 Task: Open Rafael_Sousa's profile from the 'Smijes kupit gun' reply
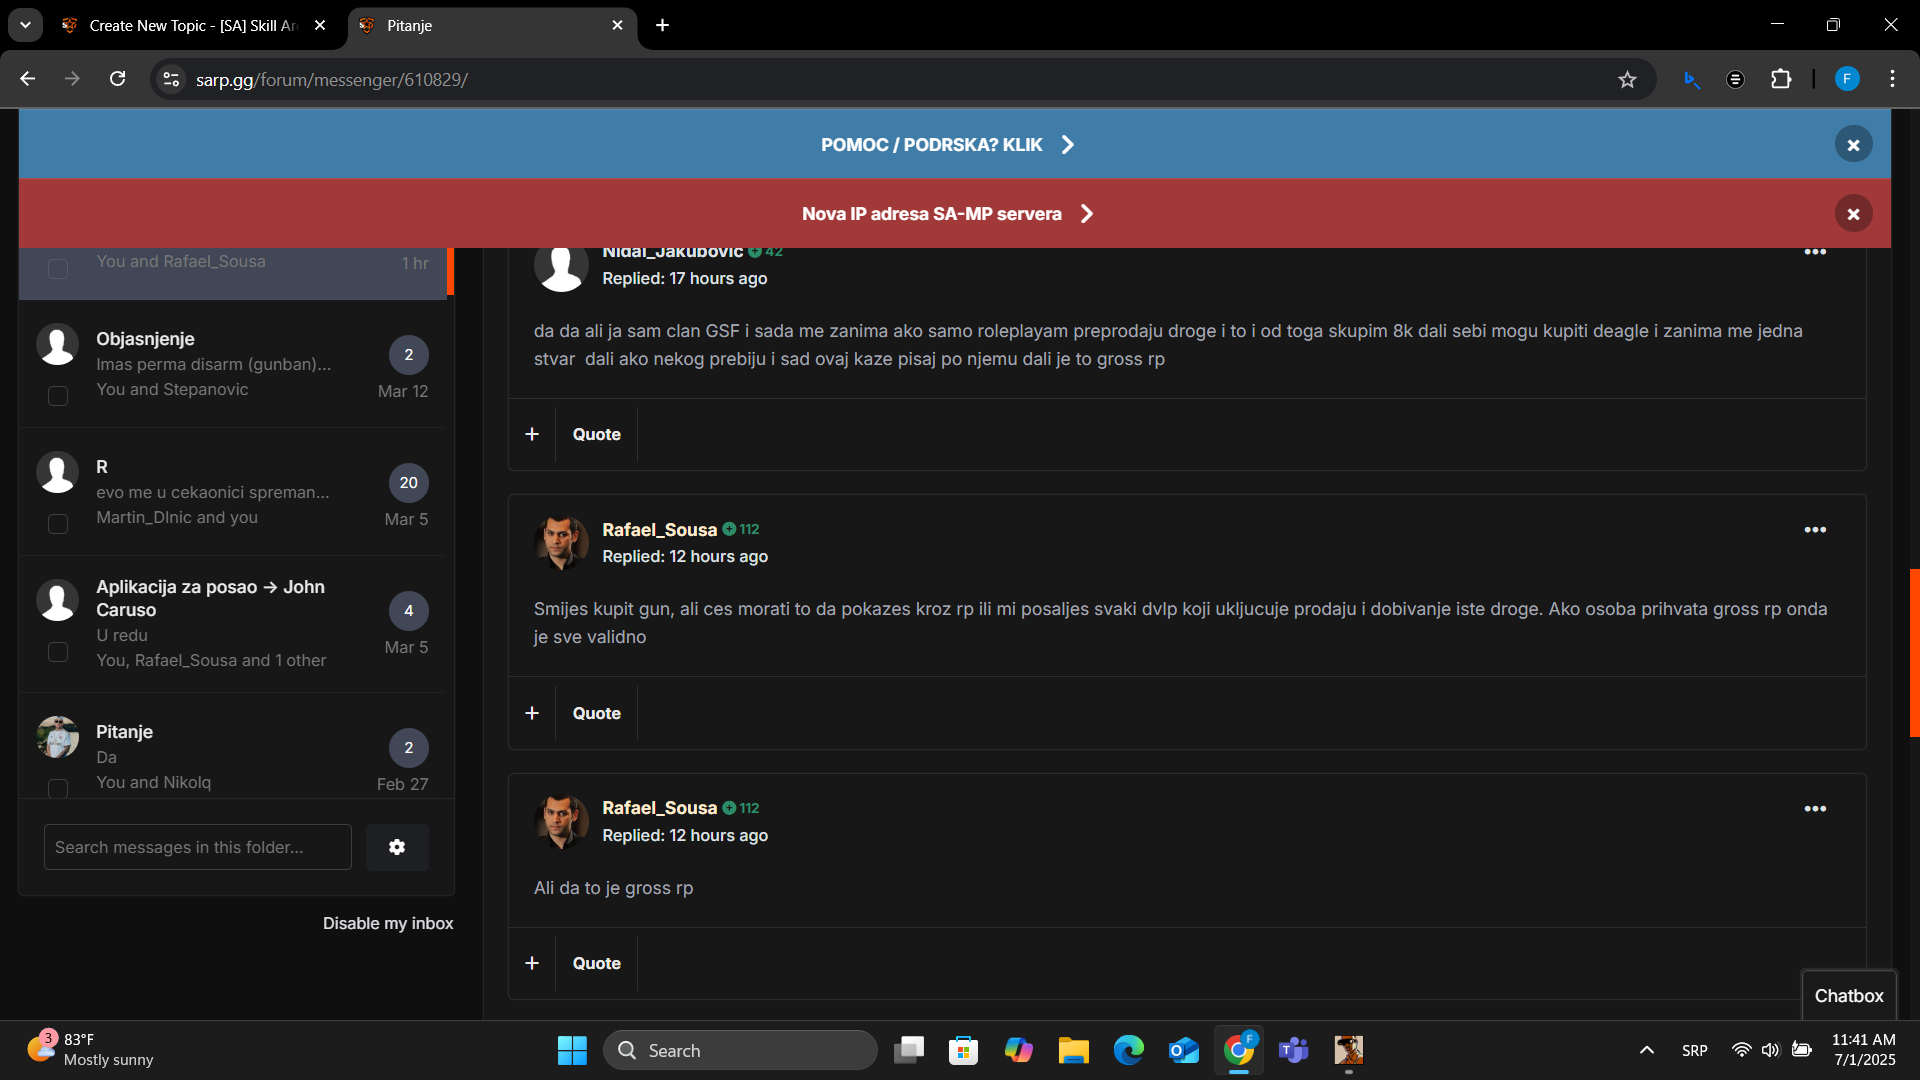[659, 529]
